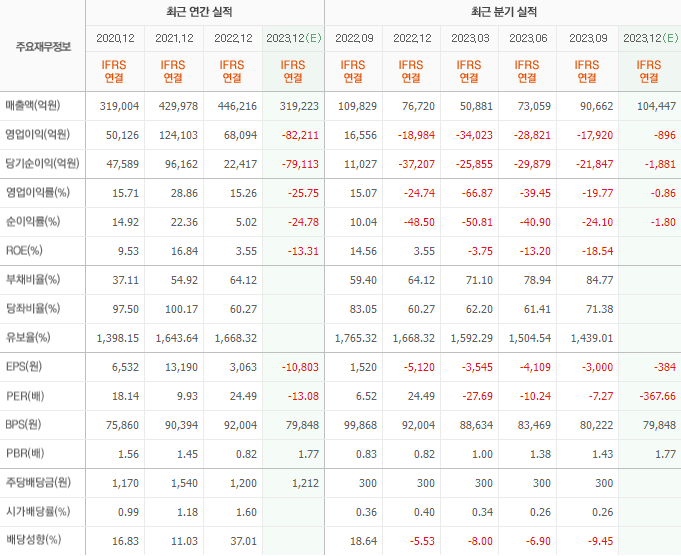
Task: Click the red -37,207 net income value
Action: (416, 165)
